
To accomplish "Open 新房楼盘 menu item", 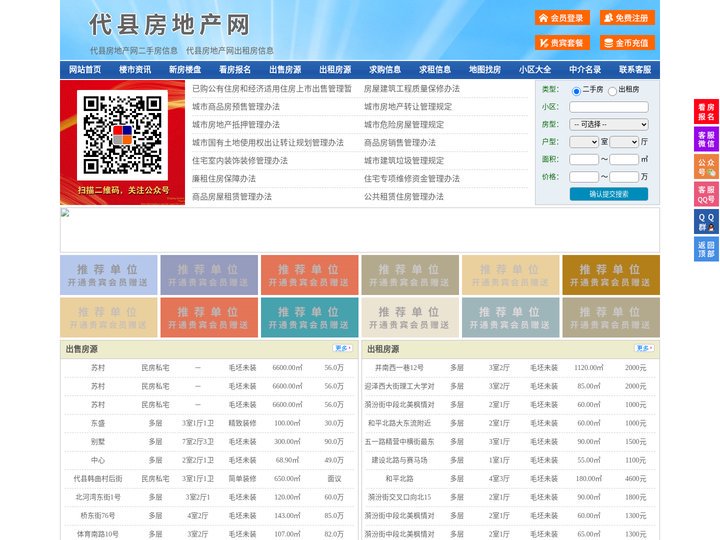I will click(x=185, y=70).
